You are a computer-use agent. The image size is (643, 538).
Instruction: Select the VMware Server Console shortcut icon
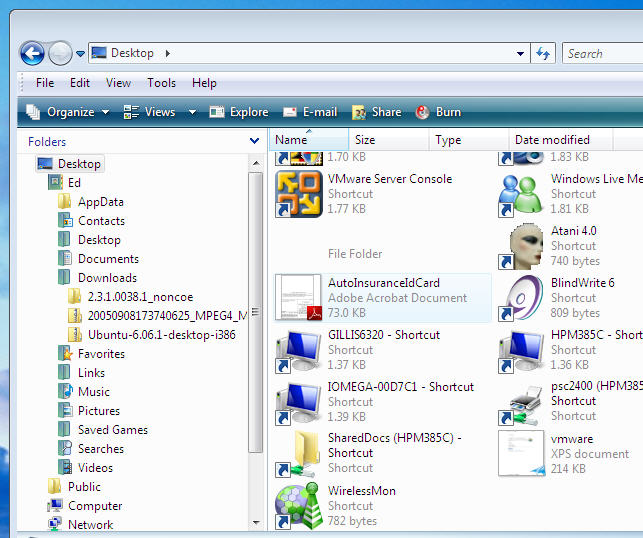(299, 194)
